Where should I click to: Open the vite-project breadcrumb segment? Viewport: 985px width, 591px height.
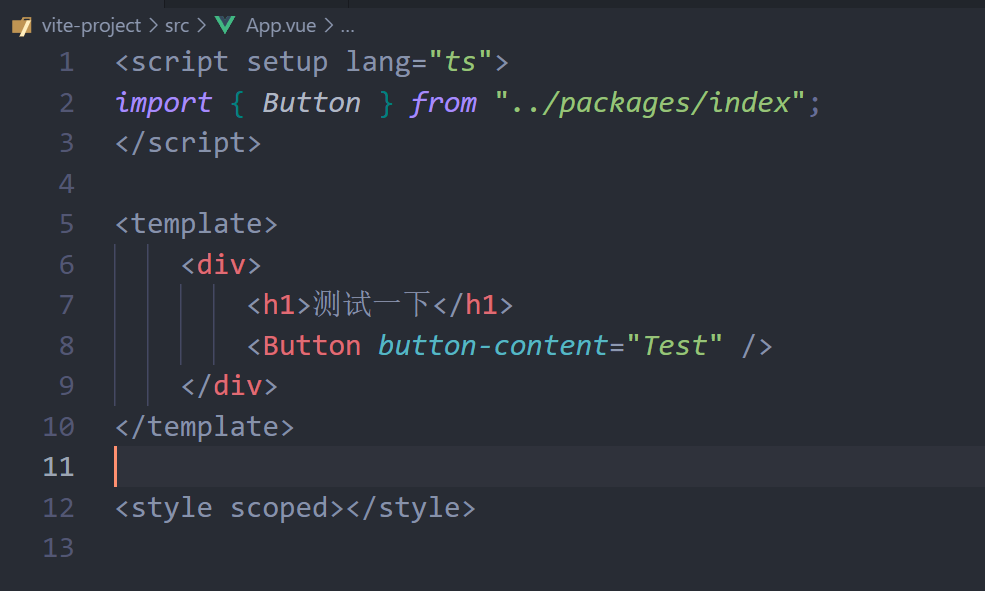pyautogui.click(x=91, y=26)
